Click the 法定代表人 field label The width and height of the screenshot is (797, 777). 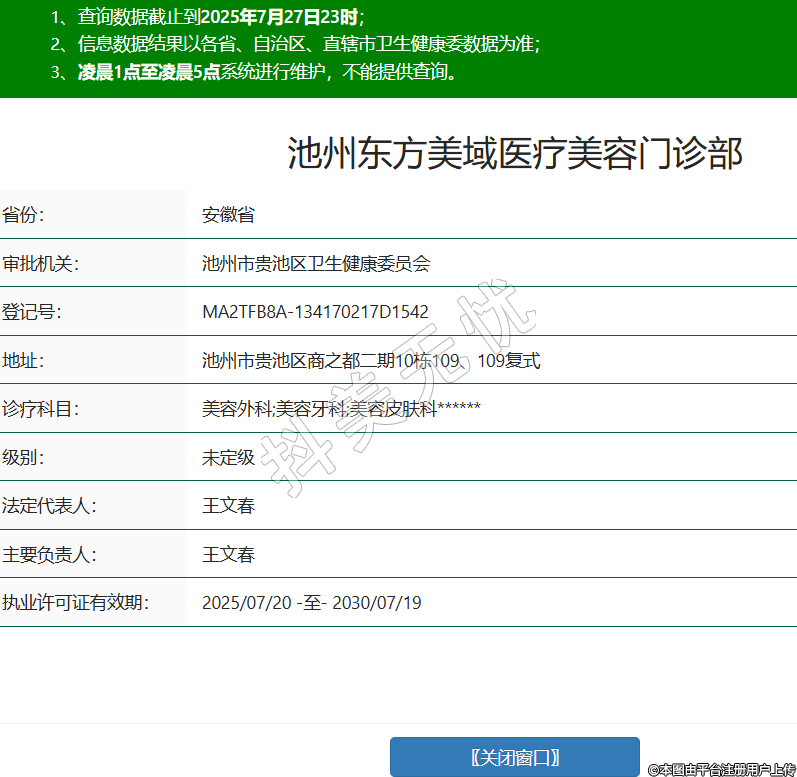pyautogui.click(x=49, y=506)
